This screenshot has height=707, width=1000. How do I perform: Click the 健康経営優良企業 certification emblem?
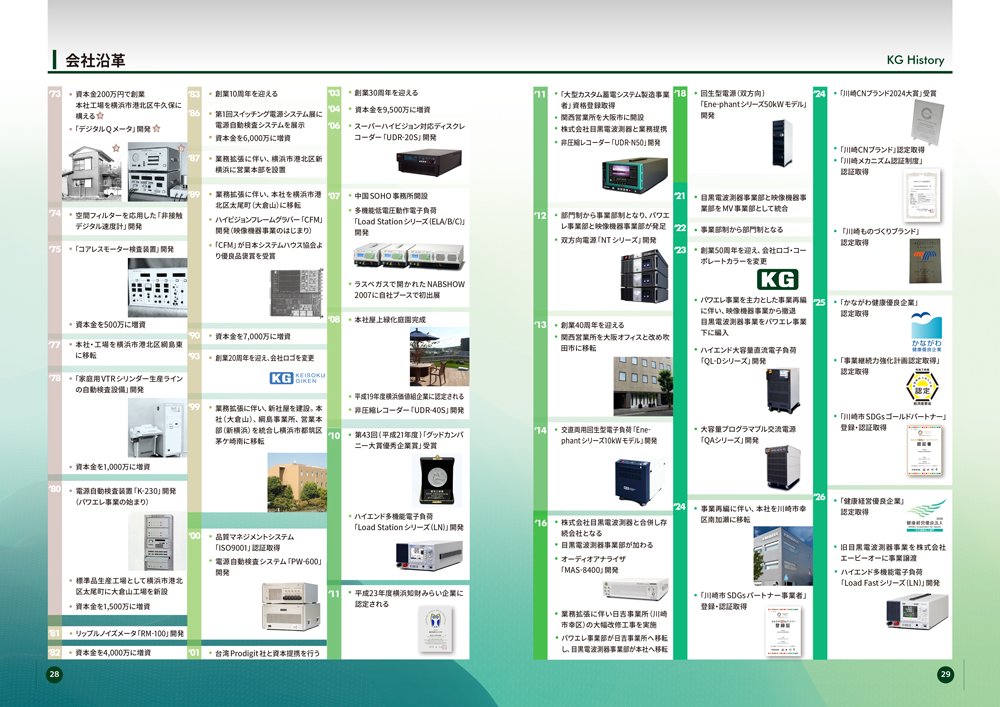[x=924, y=513]
